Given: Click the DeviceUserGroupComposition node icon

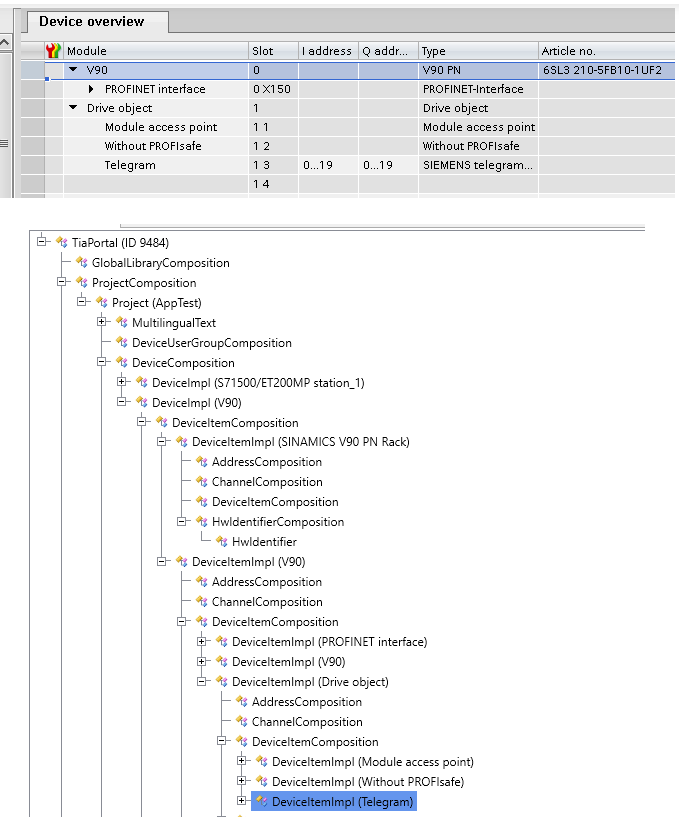Looking at the screenshot, I should [x=122, y=342].
